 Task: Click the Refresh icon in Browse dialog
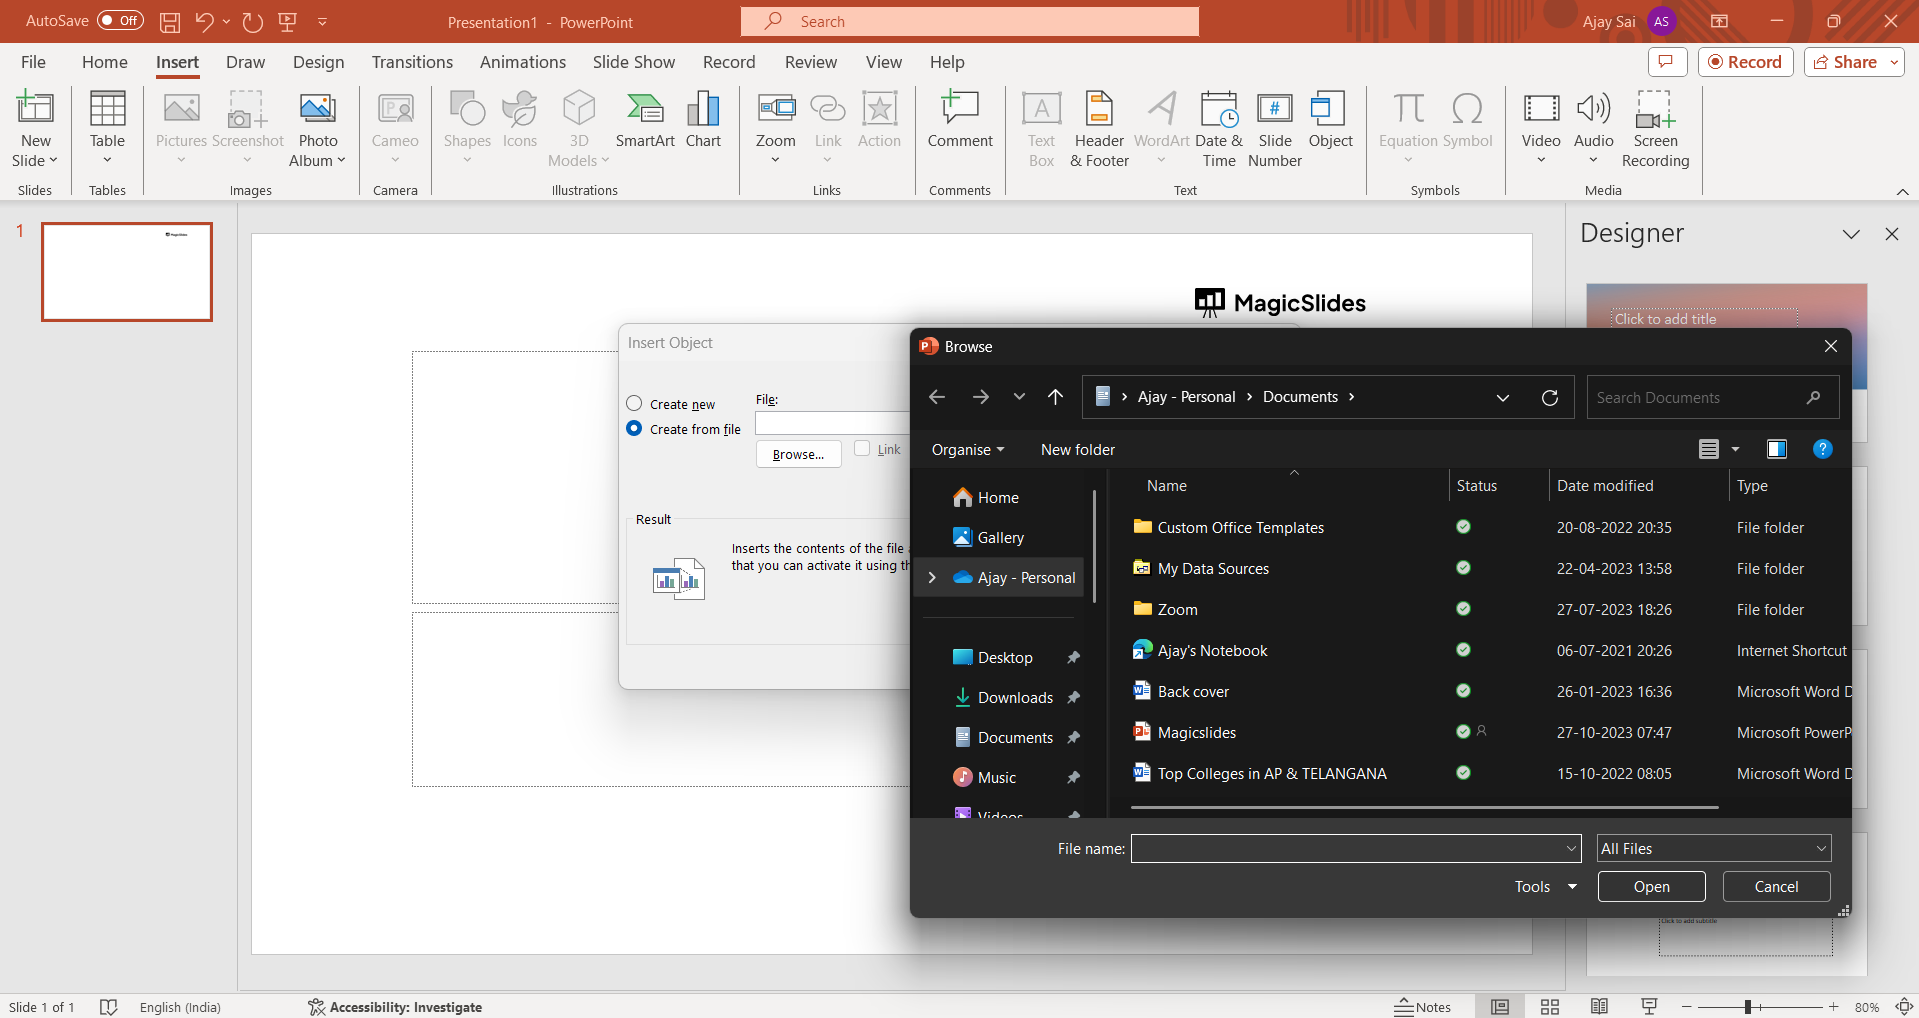pyautogui.click(x=1549, y=397)
